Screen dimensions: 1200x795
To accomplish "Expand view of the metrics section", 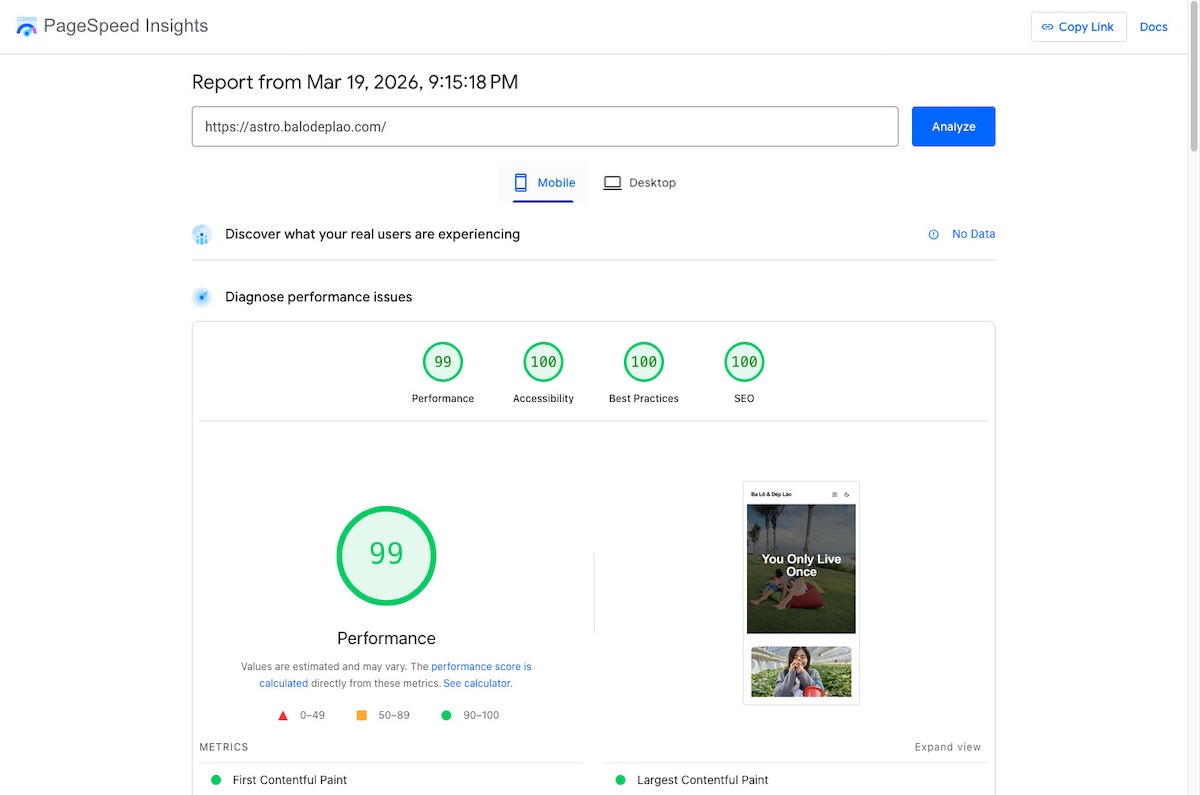I will tap(947, 747).
